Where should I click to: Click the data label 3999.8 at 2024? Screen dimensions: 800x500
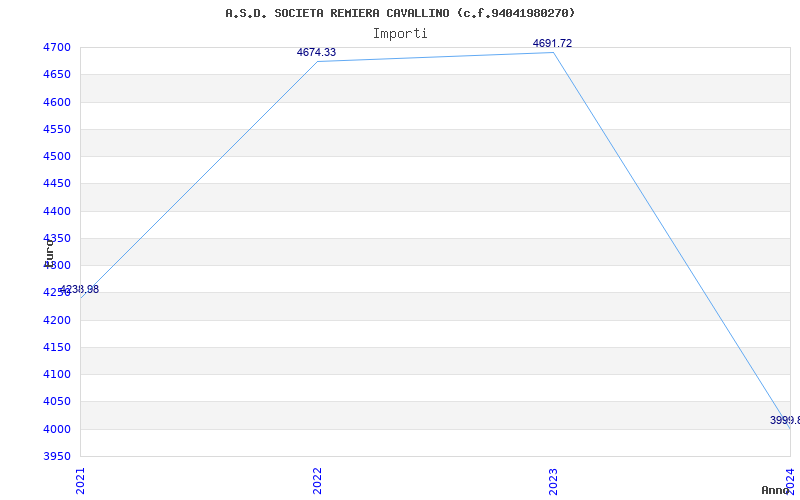click(785, 420)
